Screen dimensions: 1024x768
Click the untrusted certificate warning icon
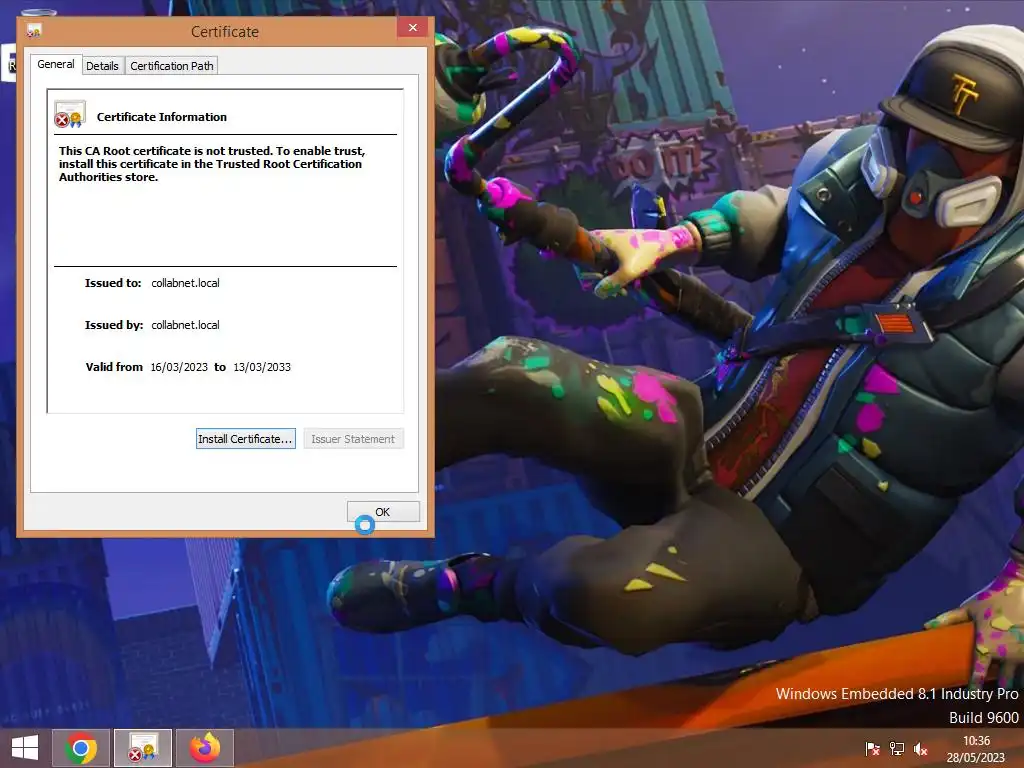(70, 114)
